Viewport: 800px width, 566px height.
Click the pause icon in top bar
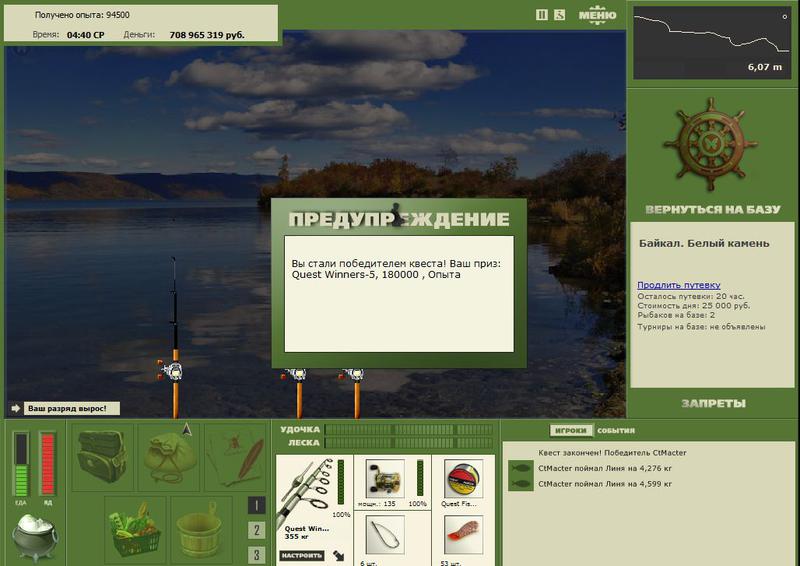coord(541,15)
